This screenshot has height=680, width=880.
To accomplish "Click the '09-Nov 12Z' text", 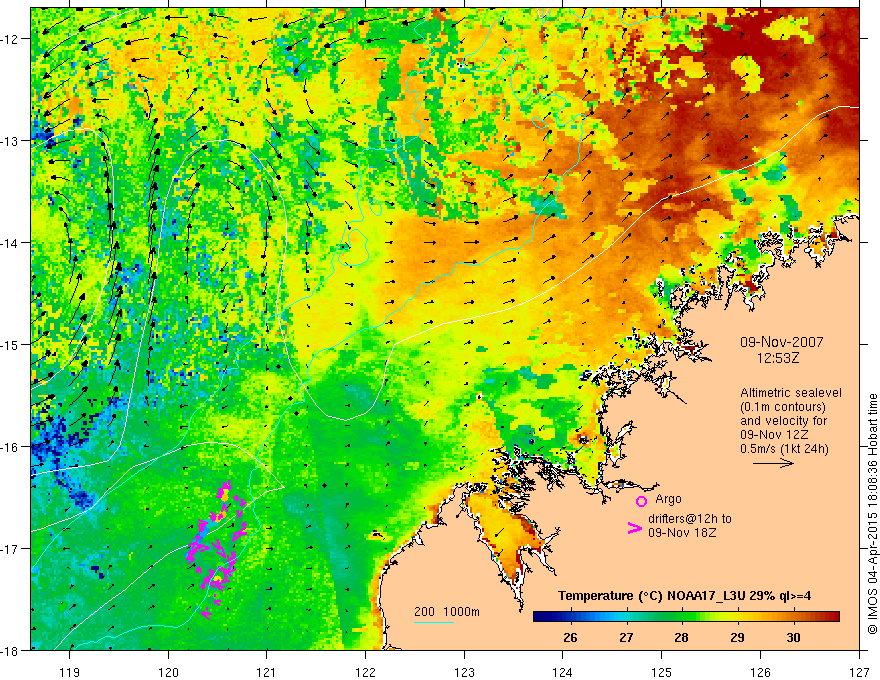I will pos(774,435).
